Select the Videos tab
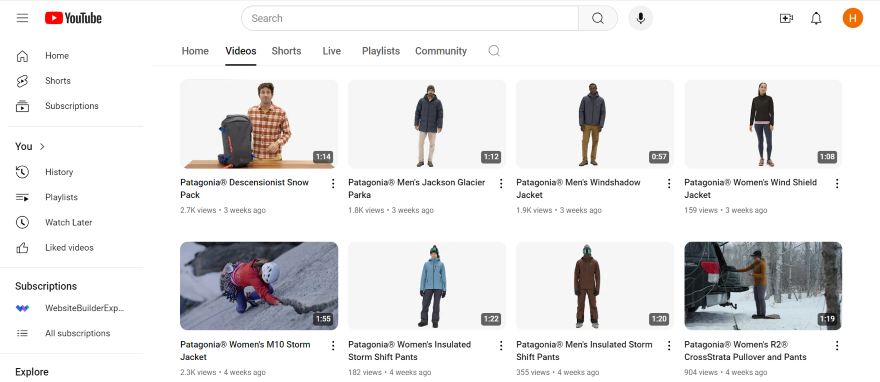880x382 pixels. (241, 51)
